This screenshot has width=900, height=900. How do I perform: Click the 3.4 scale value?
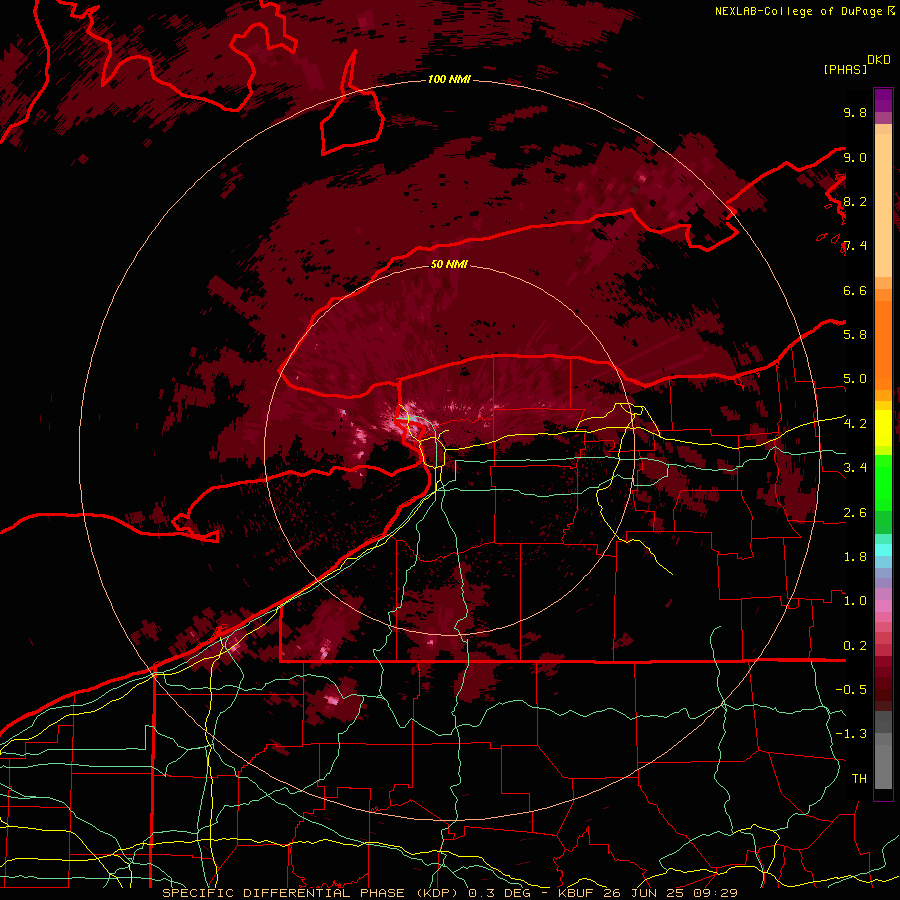click(x=855, y=468)
